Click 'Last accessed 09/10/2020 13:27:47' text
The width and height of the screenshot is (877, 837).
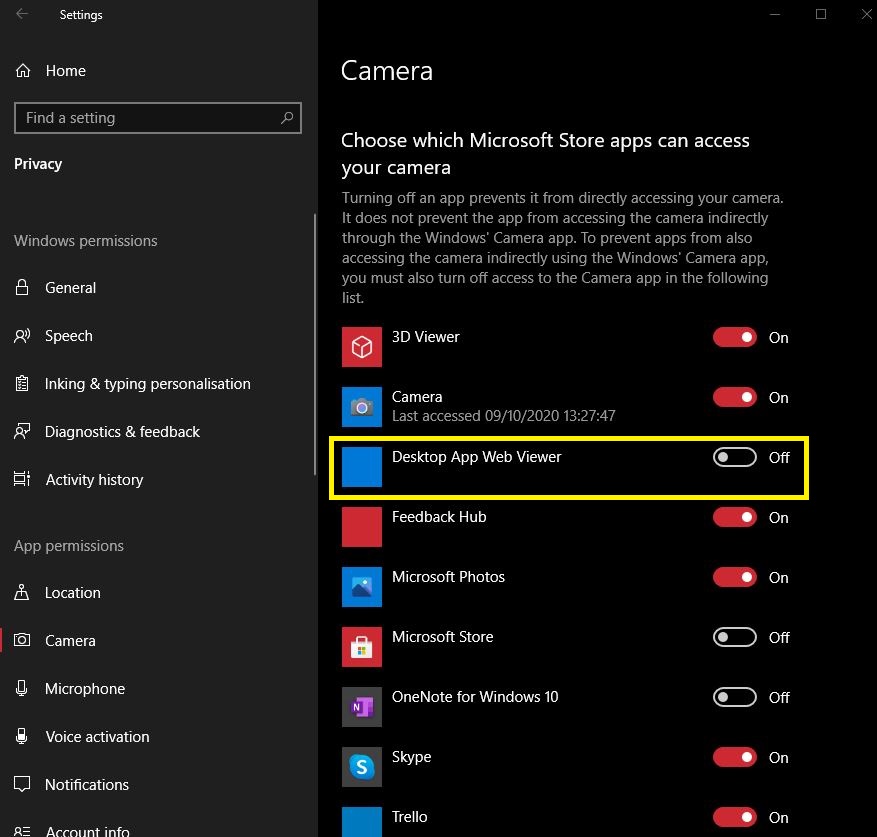pyautogui.click(x=503, y=416)
